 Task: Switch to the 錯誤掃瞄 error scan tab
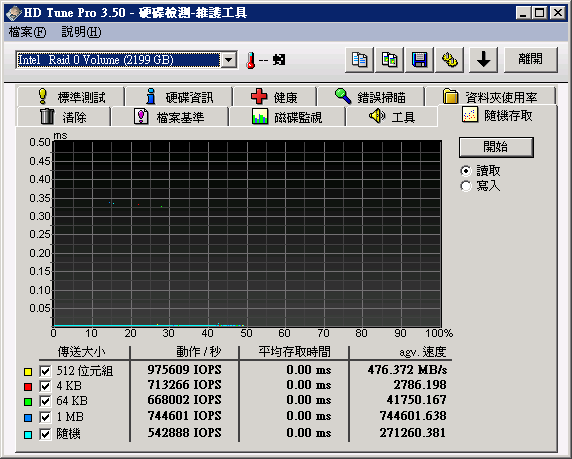click(371, 97)
